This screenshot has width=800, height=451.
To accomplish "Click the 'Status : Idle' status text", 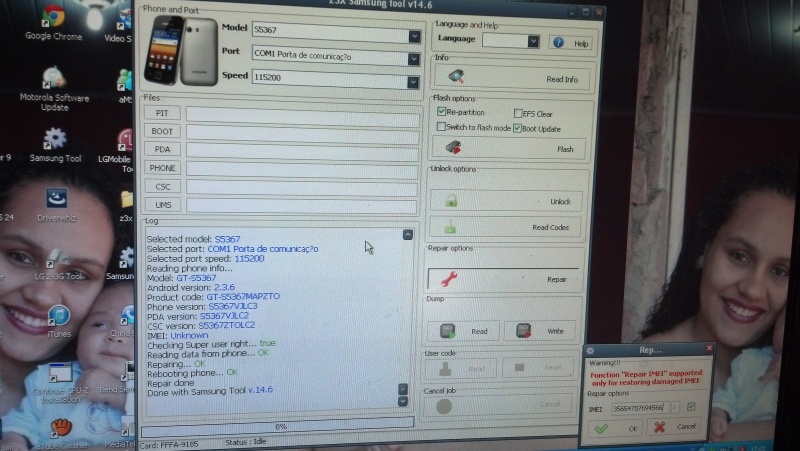I will [246, 442].
